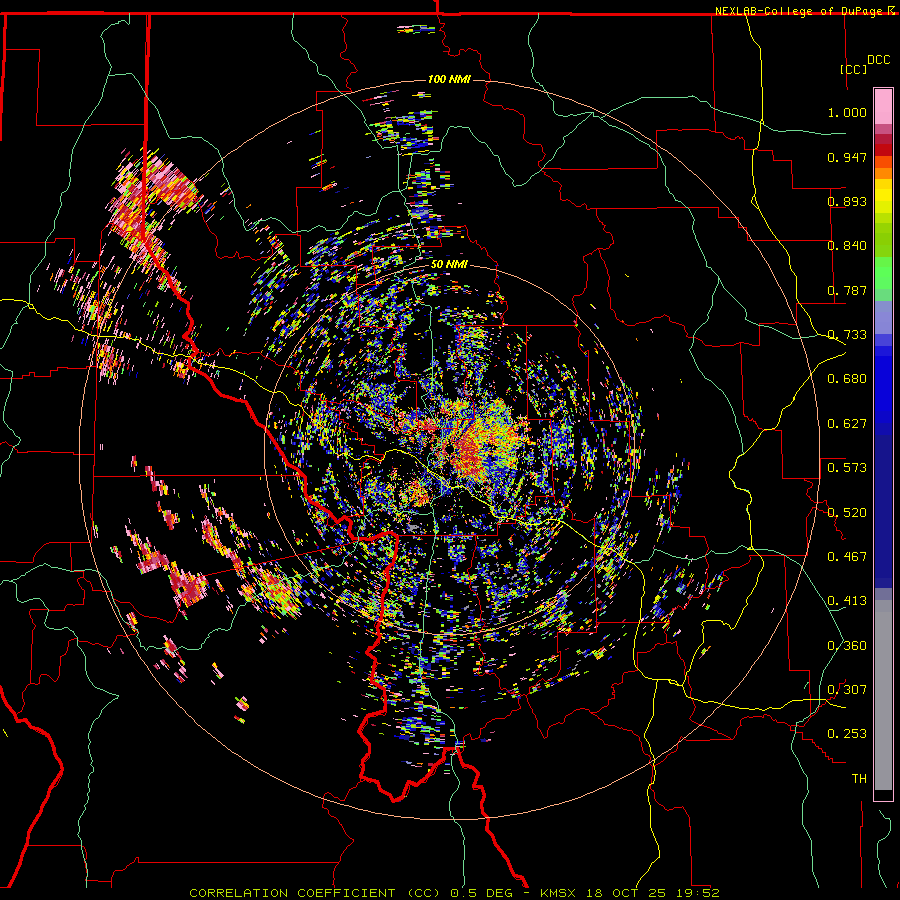Select the 0.680 legend value
The image size is (900, 900).
pos(847,379)
